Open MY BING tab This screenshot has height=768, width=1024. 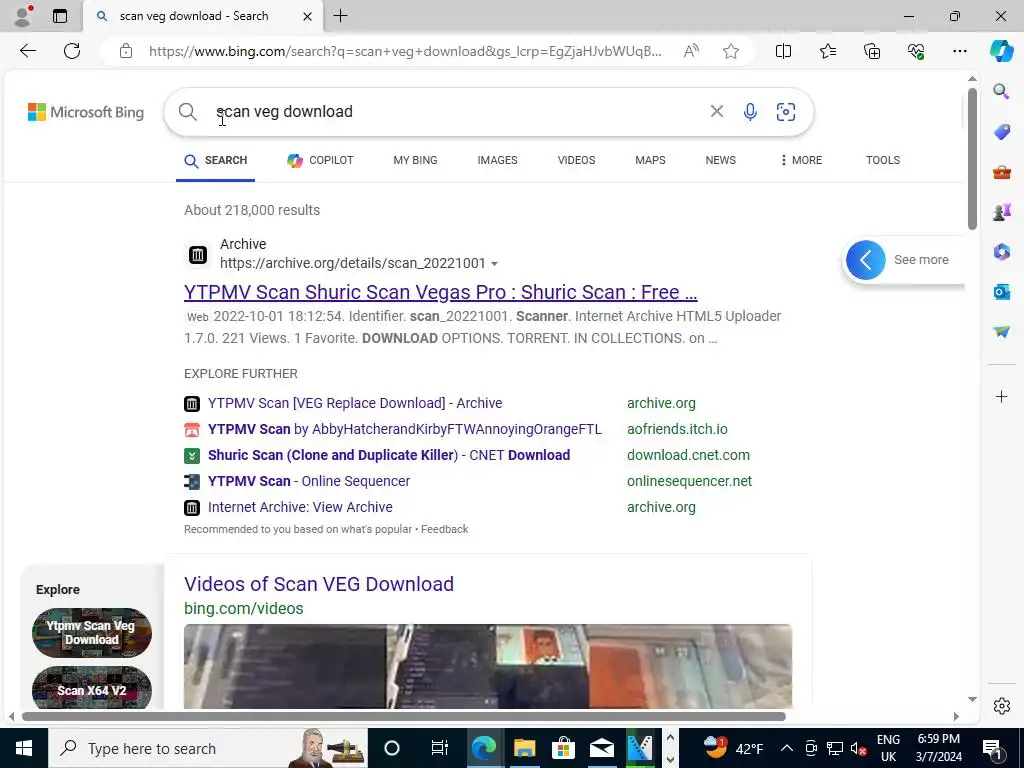pos(415,160)
